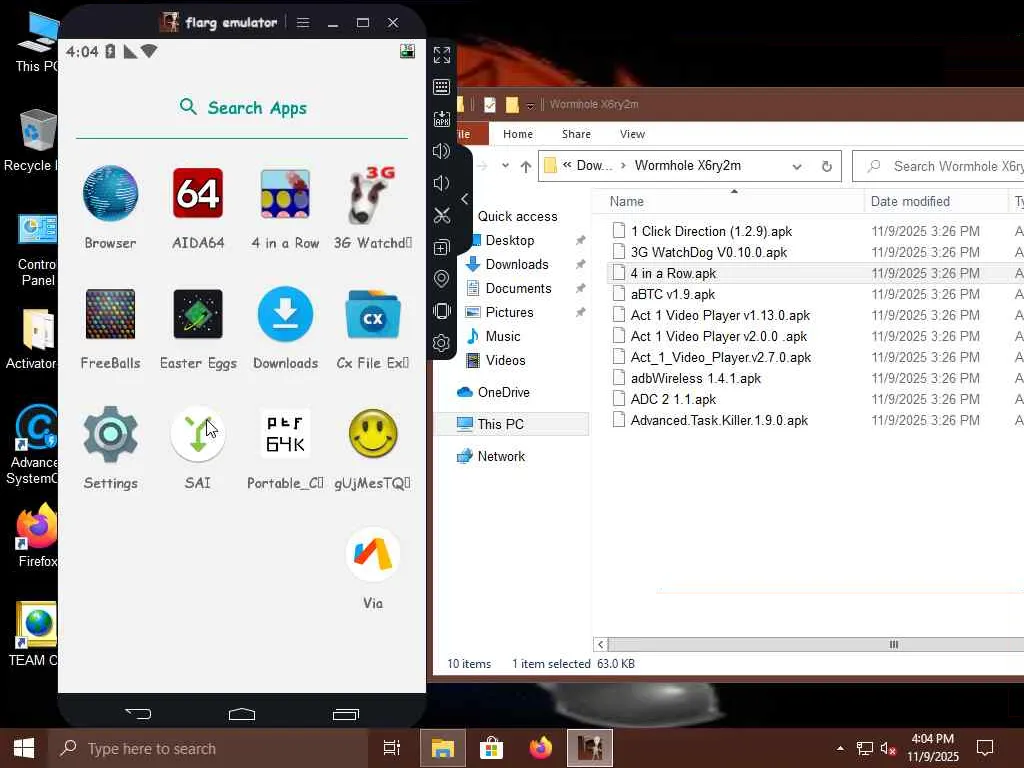Click the Search Apps field

tap(242, 108)
